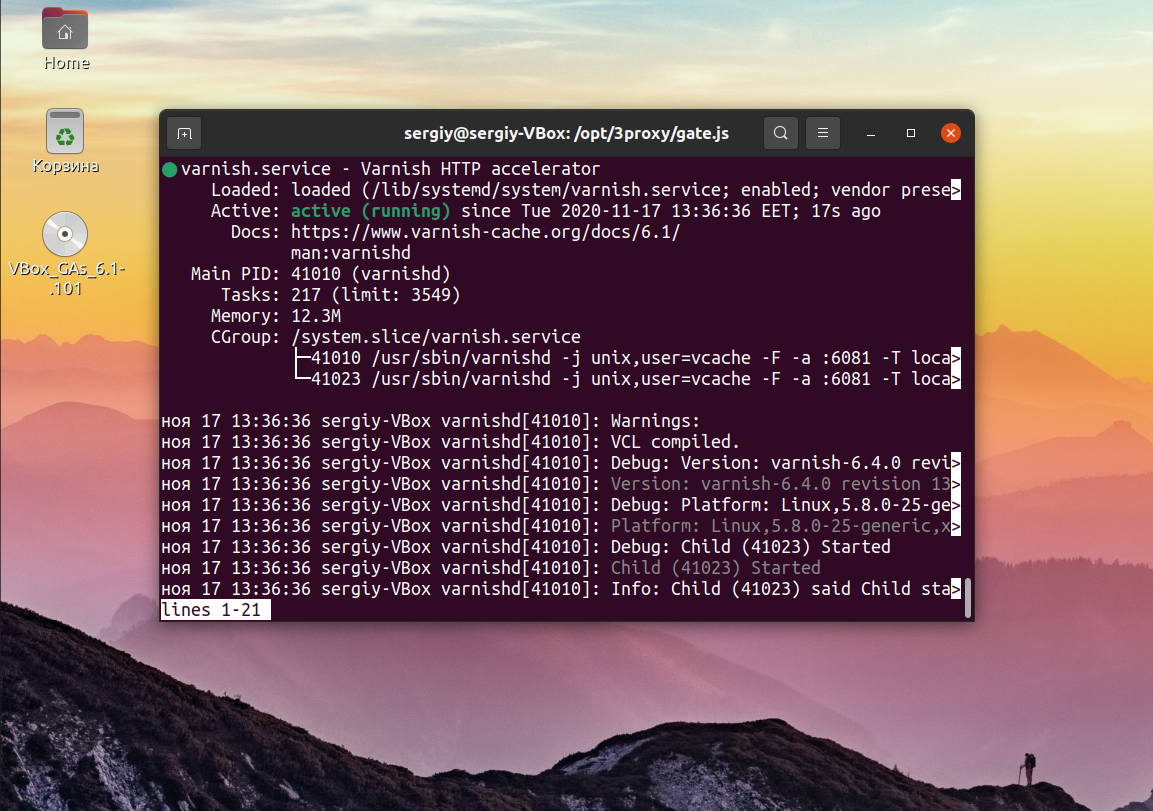Close the terminal window
Viewport: 1153px width, 811px height.
(951, 133)
